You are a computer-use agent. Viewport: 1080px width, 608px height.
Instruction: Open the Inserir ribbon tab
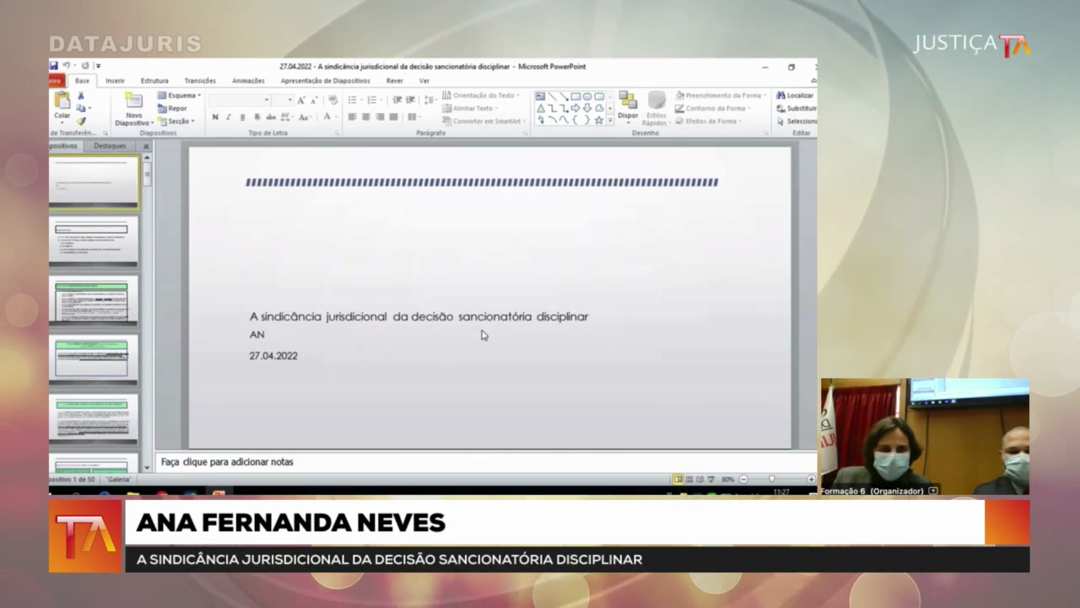click(x=115, y=81)
